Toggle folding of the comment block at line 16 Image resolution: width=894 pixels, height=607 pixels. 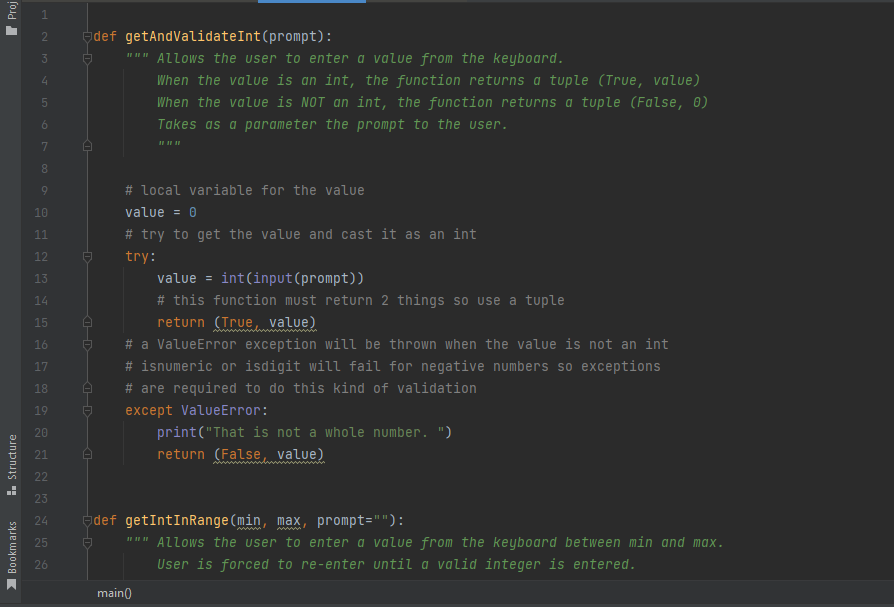coord(87,344)
